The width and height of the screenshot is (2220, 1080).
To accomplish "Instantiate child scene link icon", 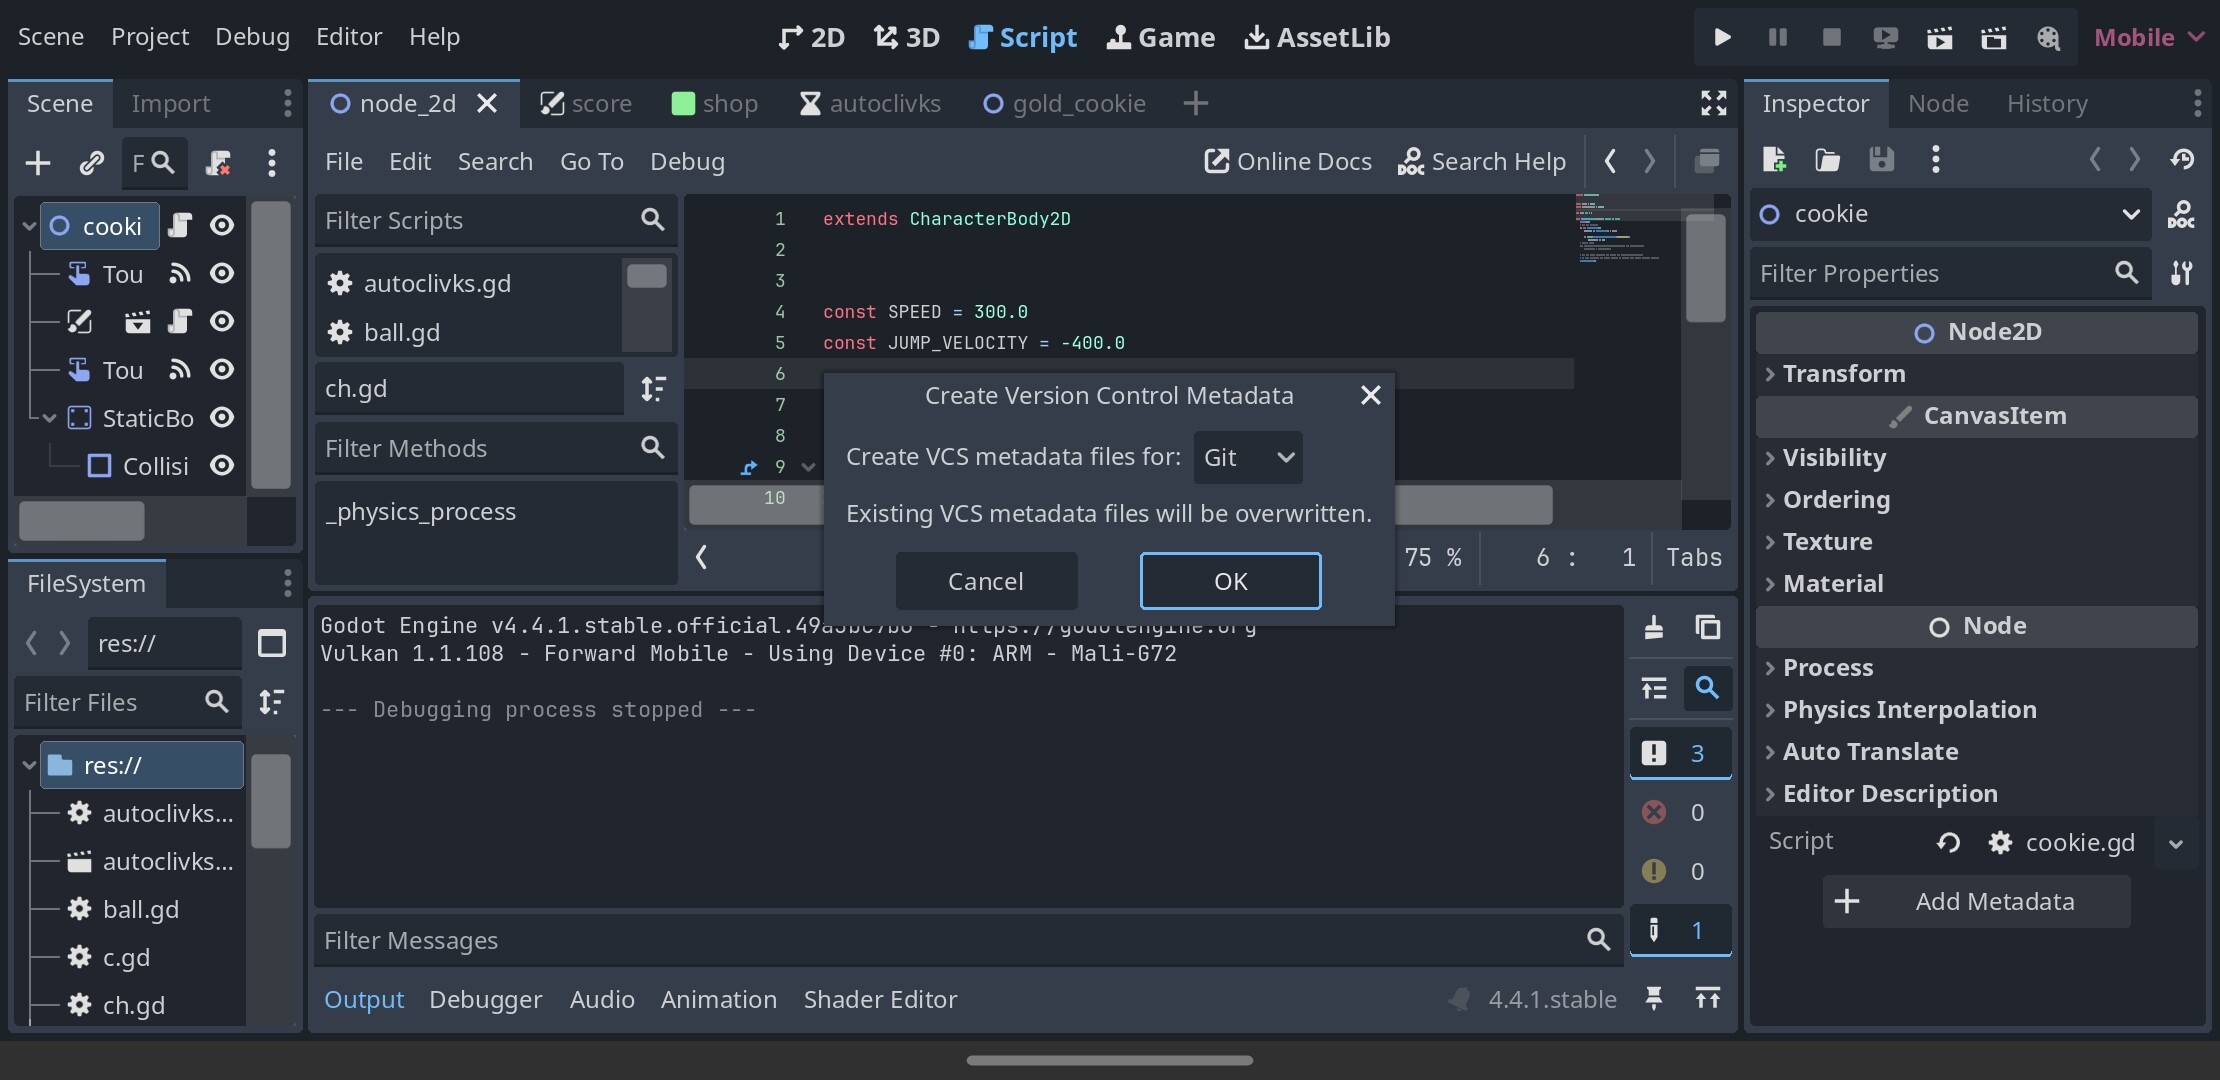I will (x=92, y=163).
